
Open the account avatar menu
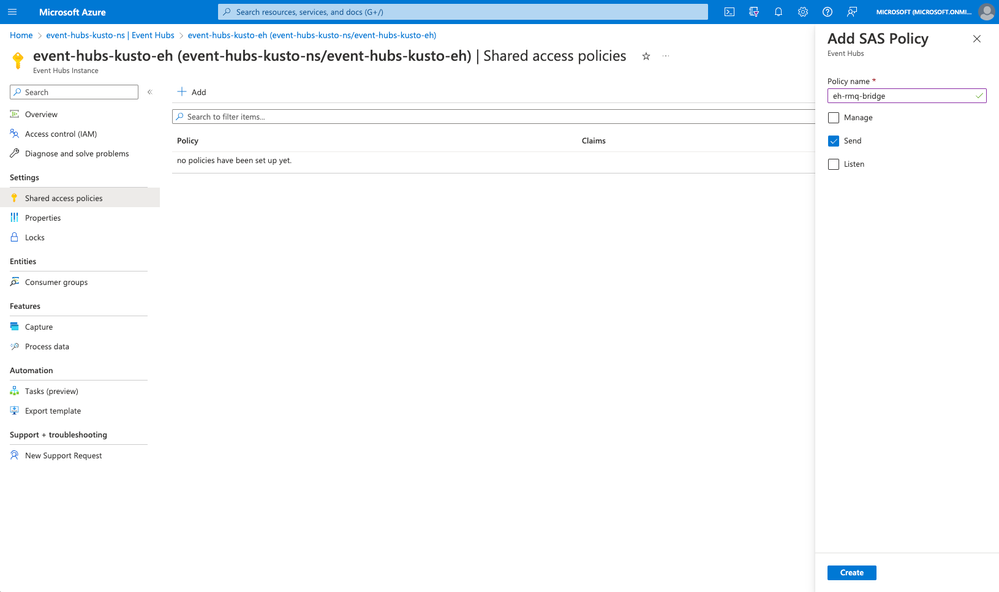pyautogui.click(x=986, y=12)
